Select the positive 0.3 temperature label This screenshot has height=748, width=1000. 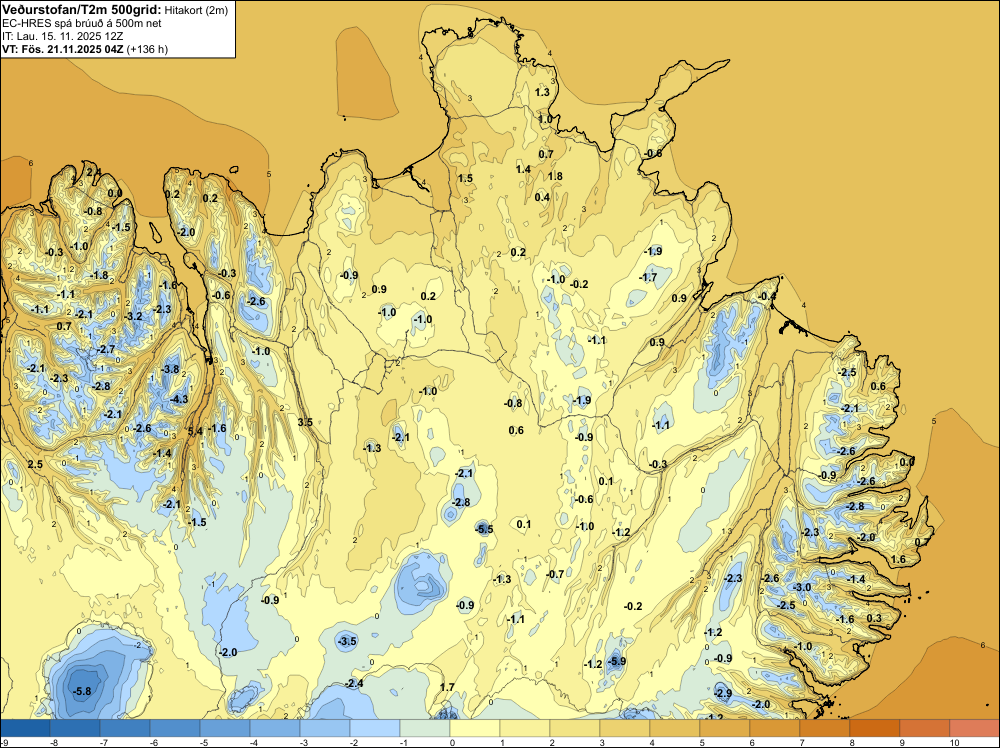tap(874, 619)
